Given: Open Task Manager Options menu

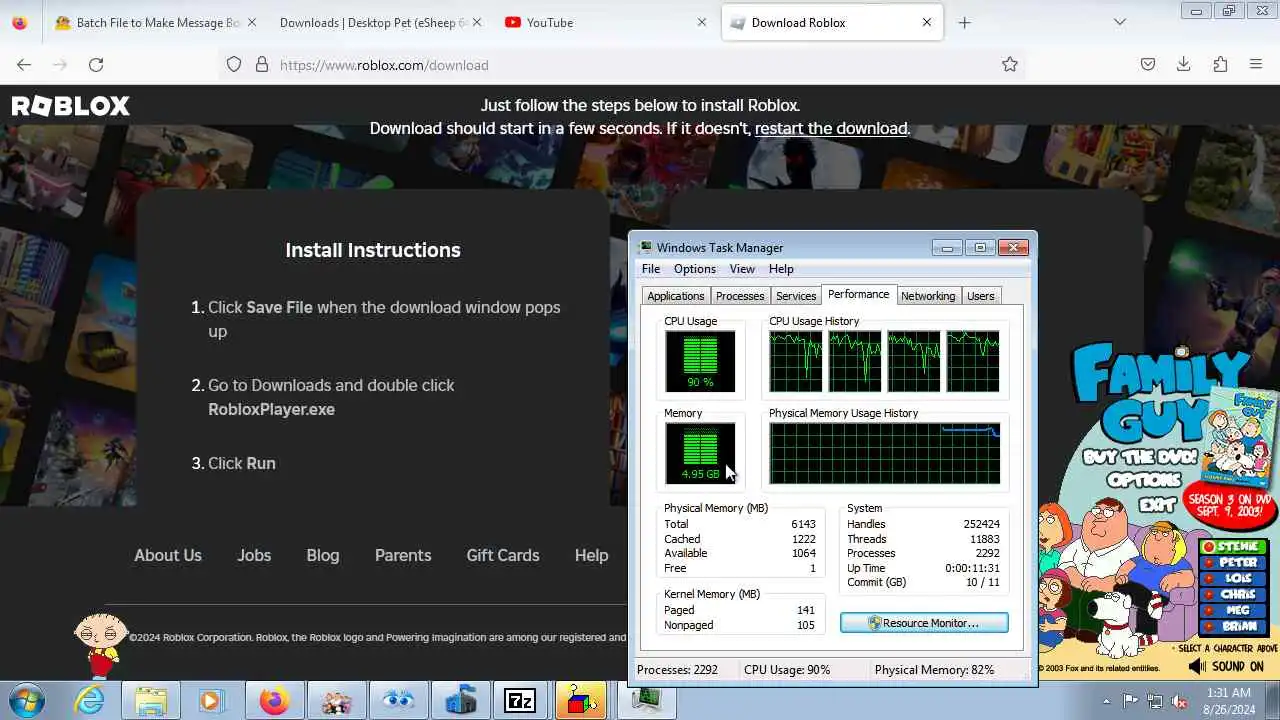Looking at the screenshot, I should (695, 269).
